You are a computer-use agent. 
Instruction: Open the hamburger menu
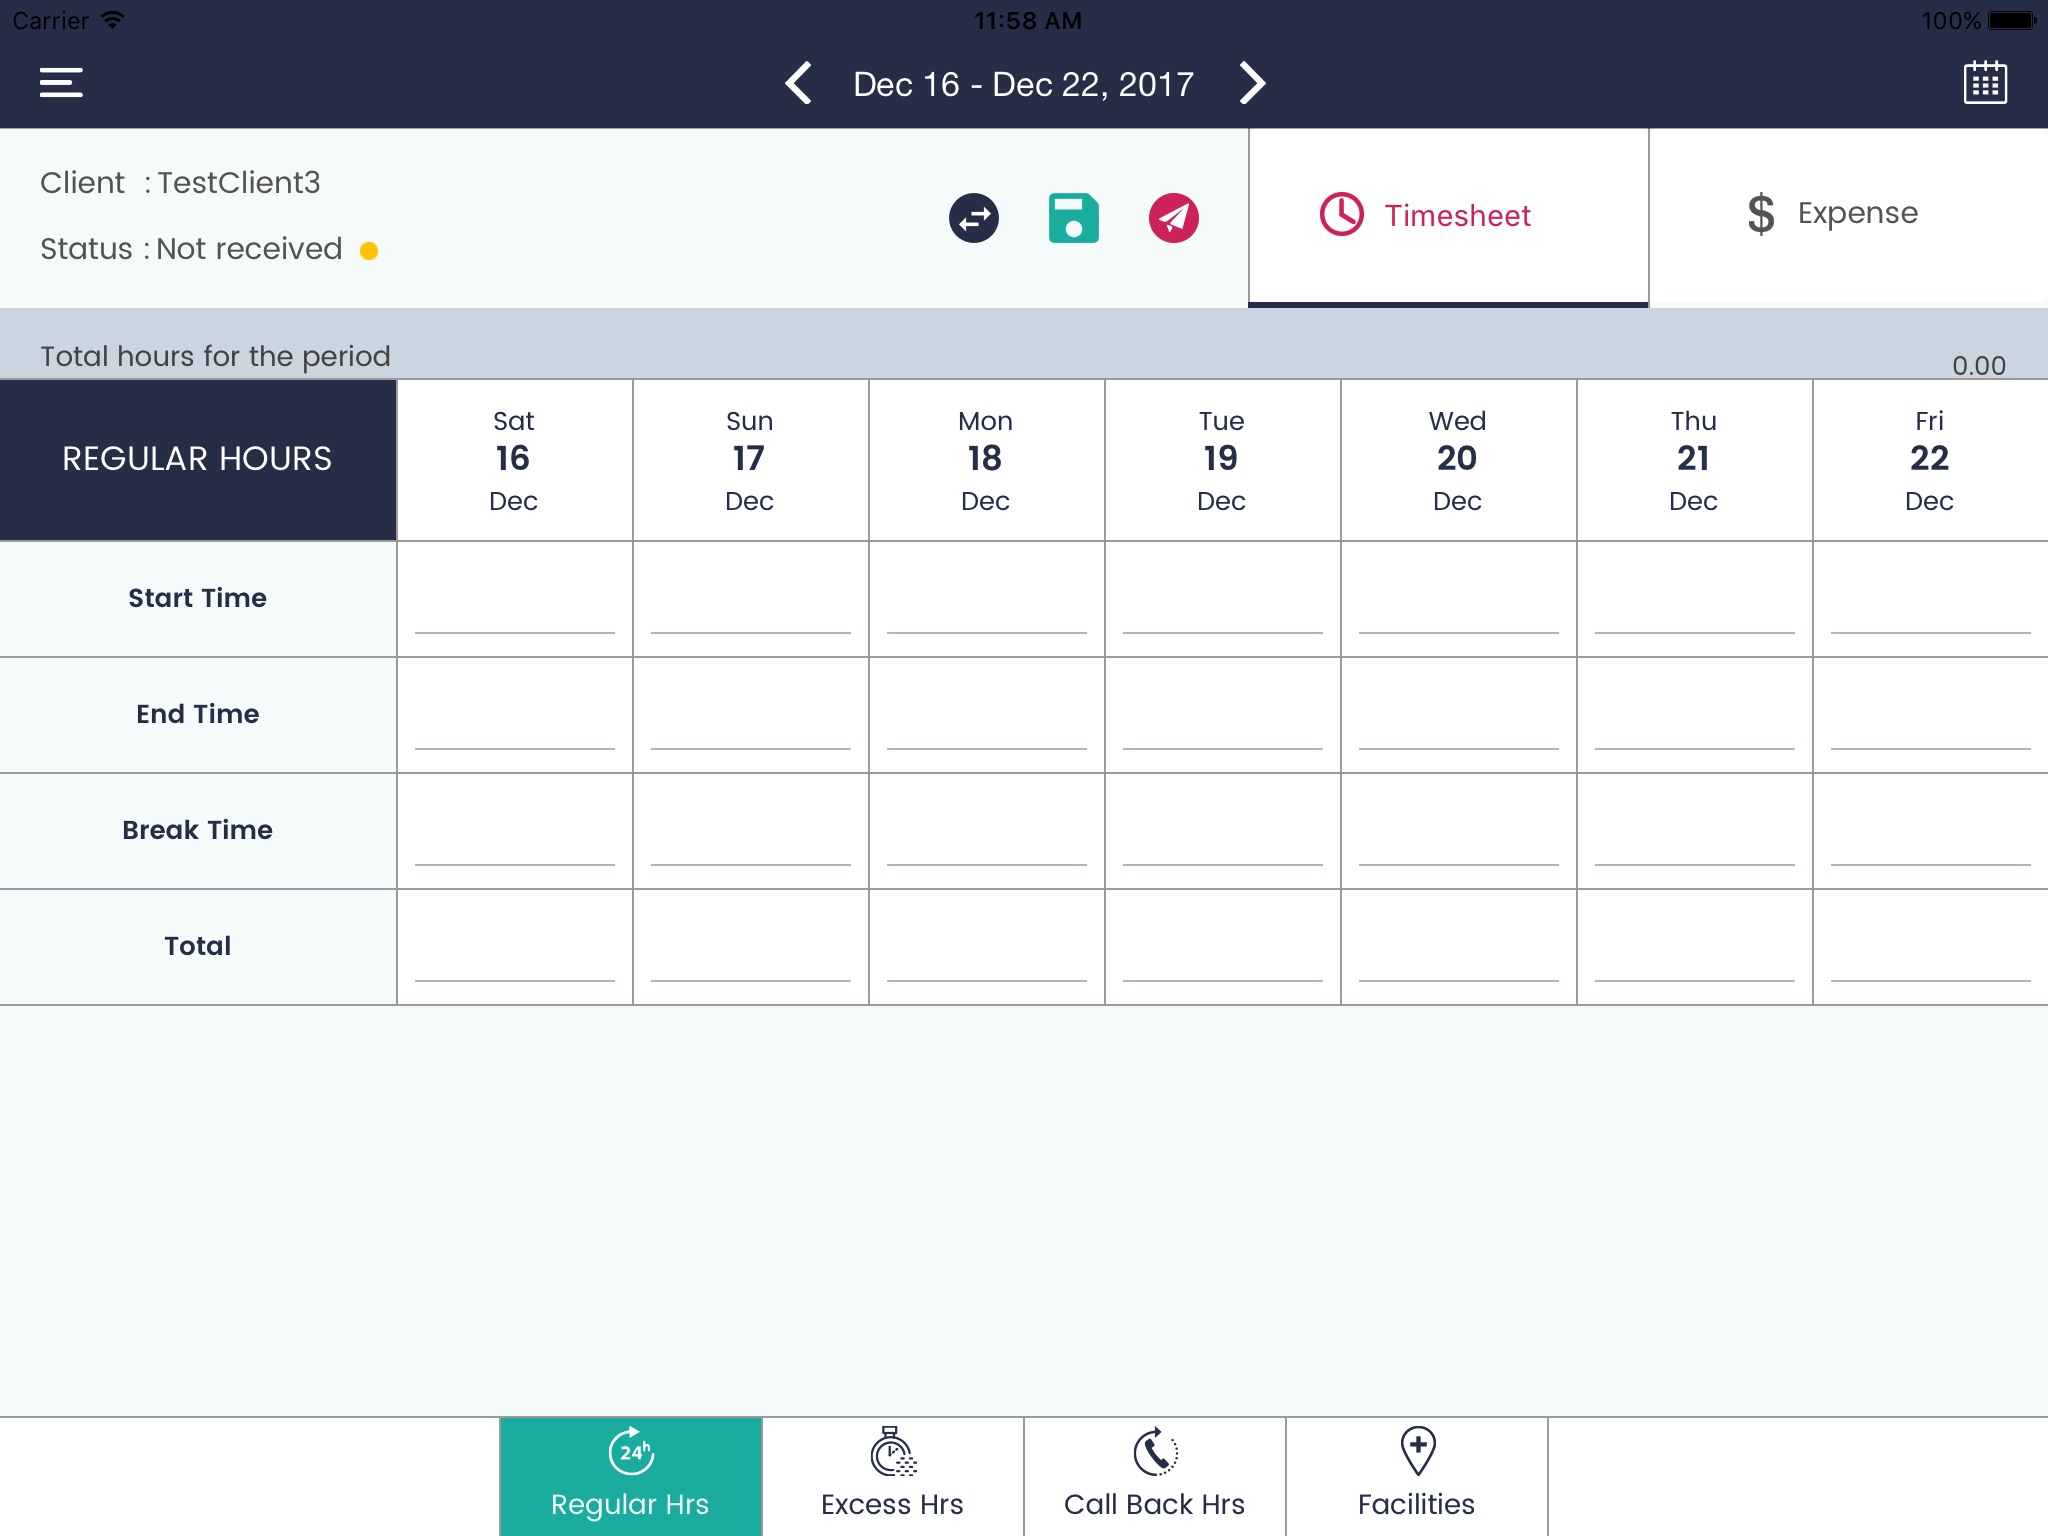pyautogui.click(x=61, y=83)
